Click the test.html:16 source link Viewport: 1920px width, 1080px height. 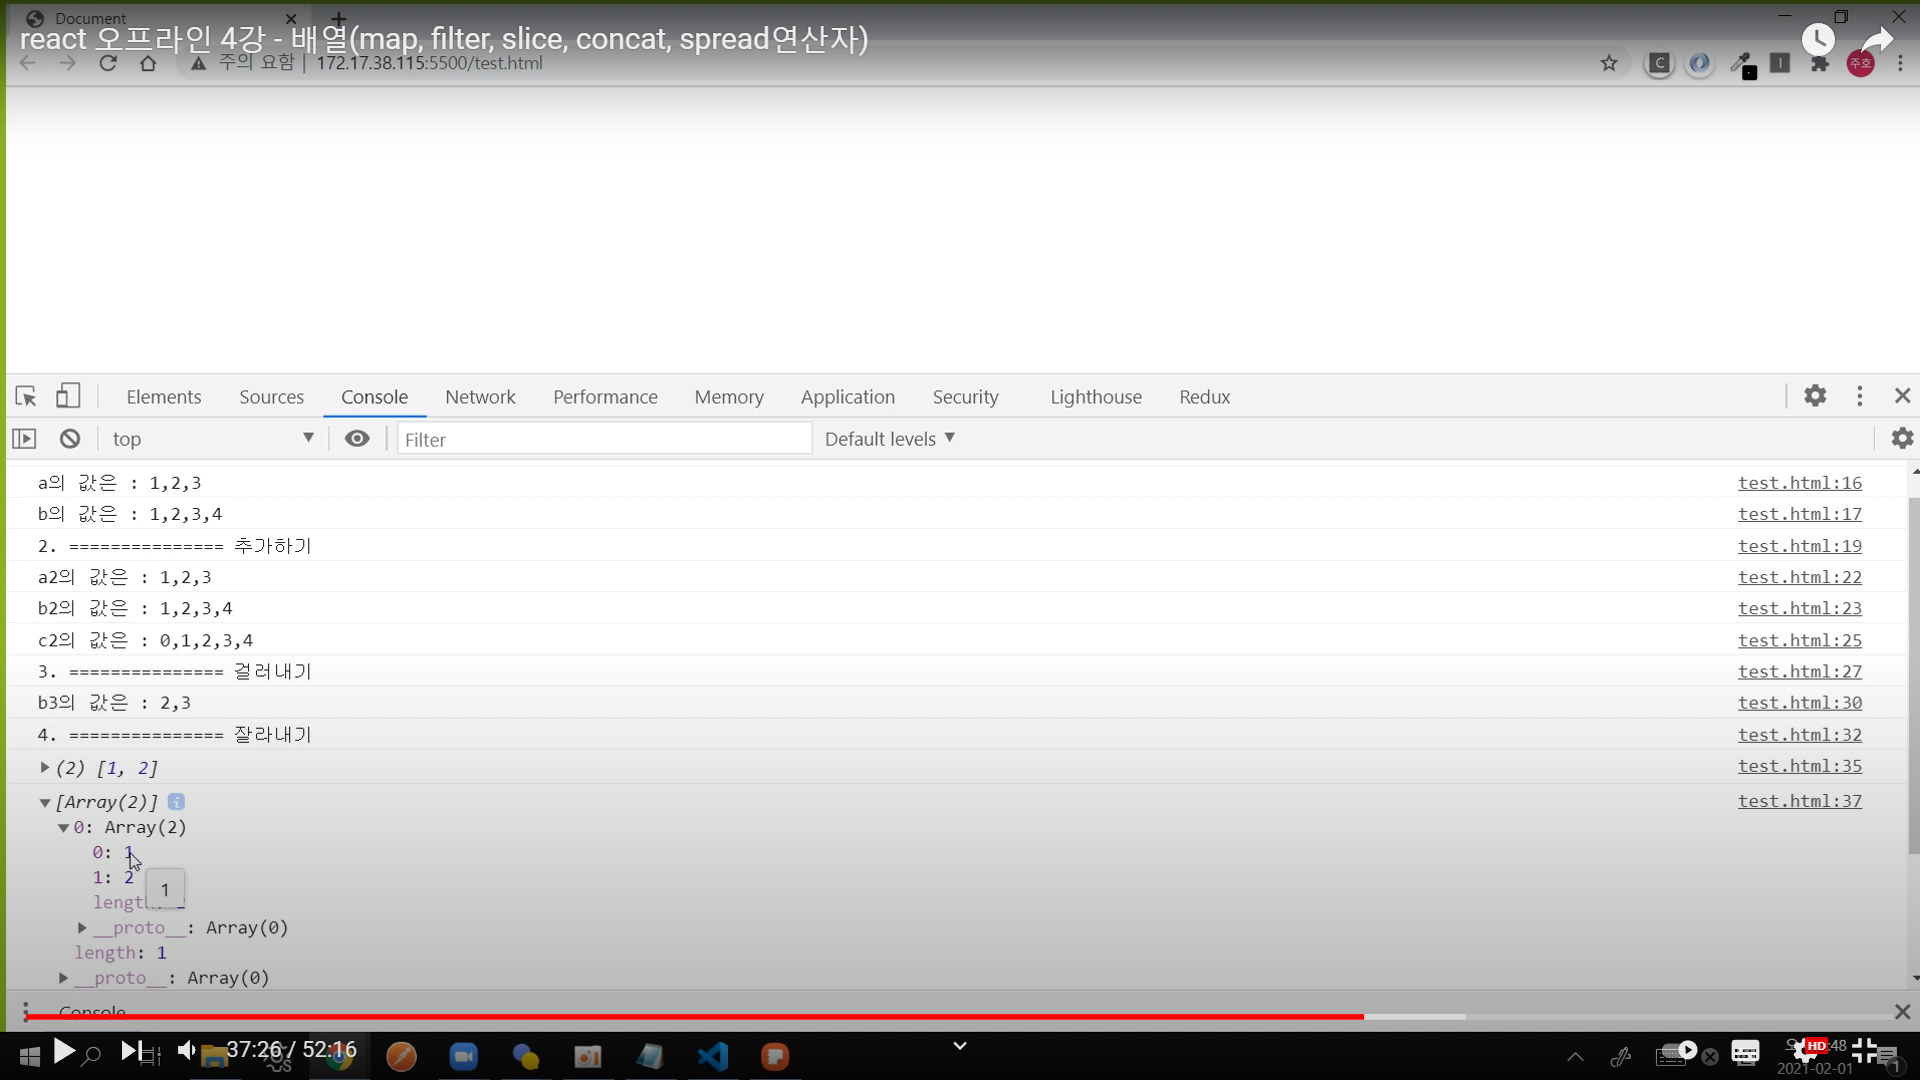click(x=1799, y=483)
